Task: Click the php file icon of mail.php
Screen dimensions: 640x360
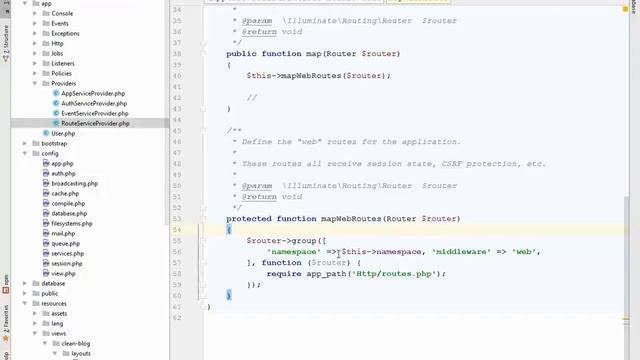Action: click(46, 233)
